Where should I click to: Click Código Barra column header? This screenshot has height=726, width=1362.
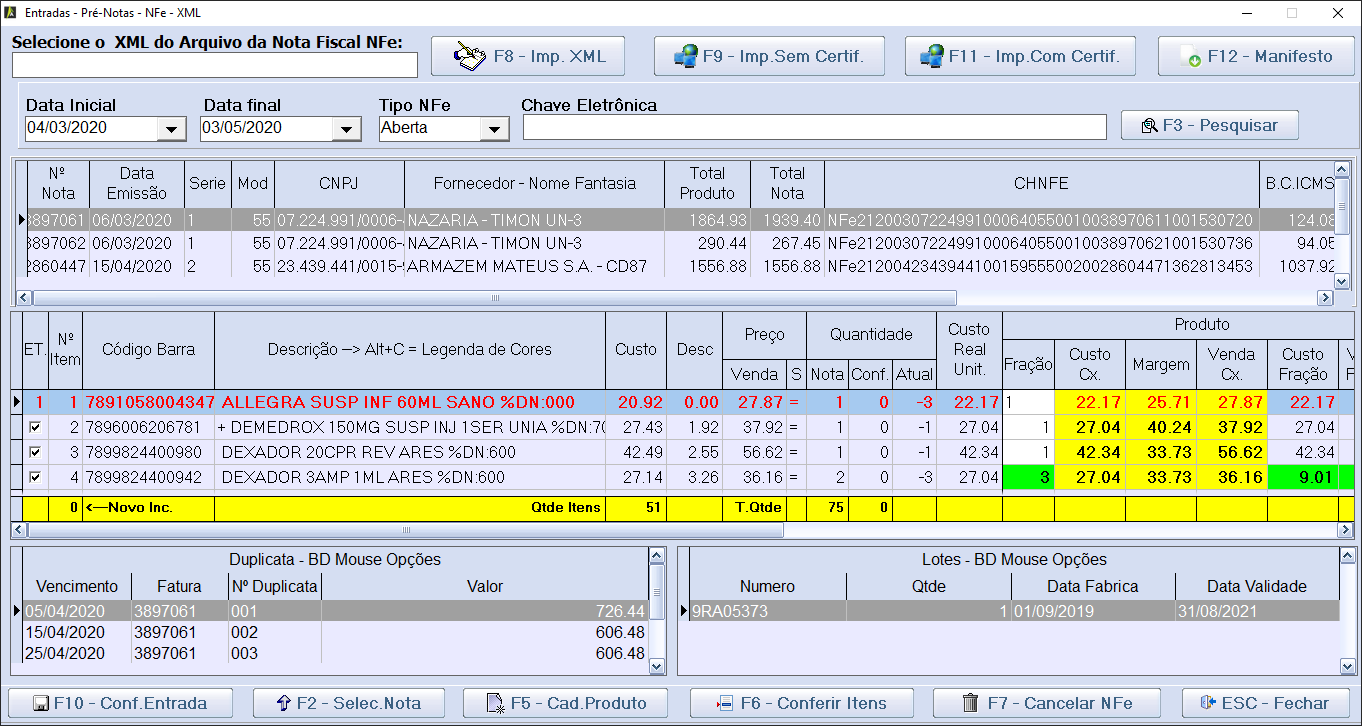click(x=148, y=350)
